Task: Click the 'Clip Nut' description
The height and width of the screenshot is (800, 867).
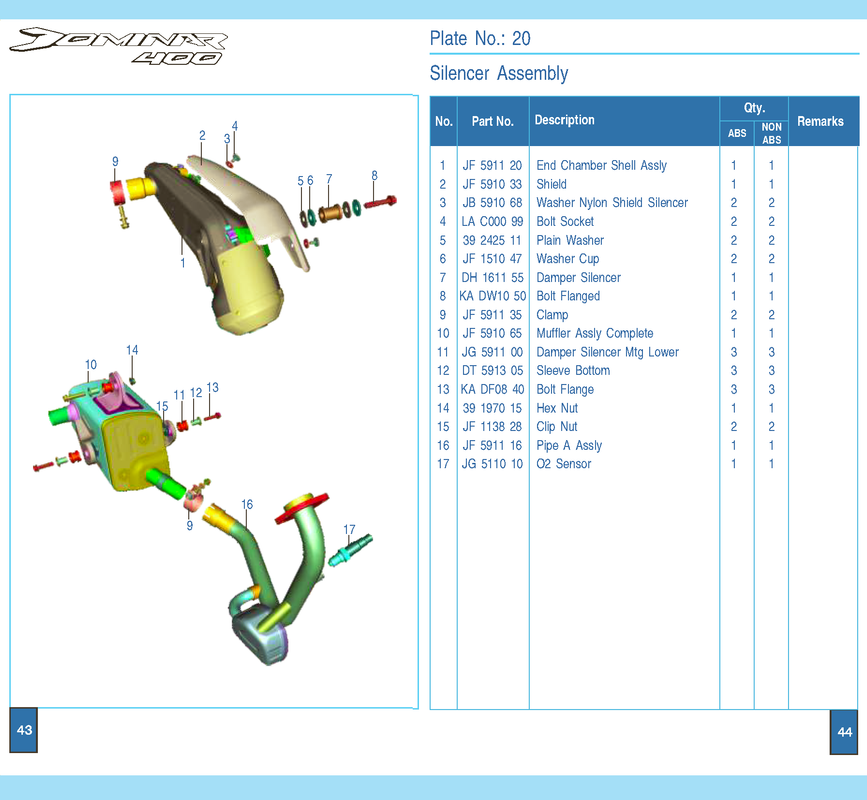Action: [557, 427]
